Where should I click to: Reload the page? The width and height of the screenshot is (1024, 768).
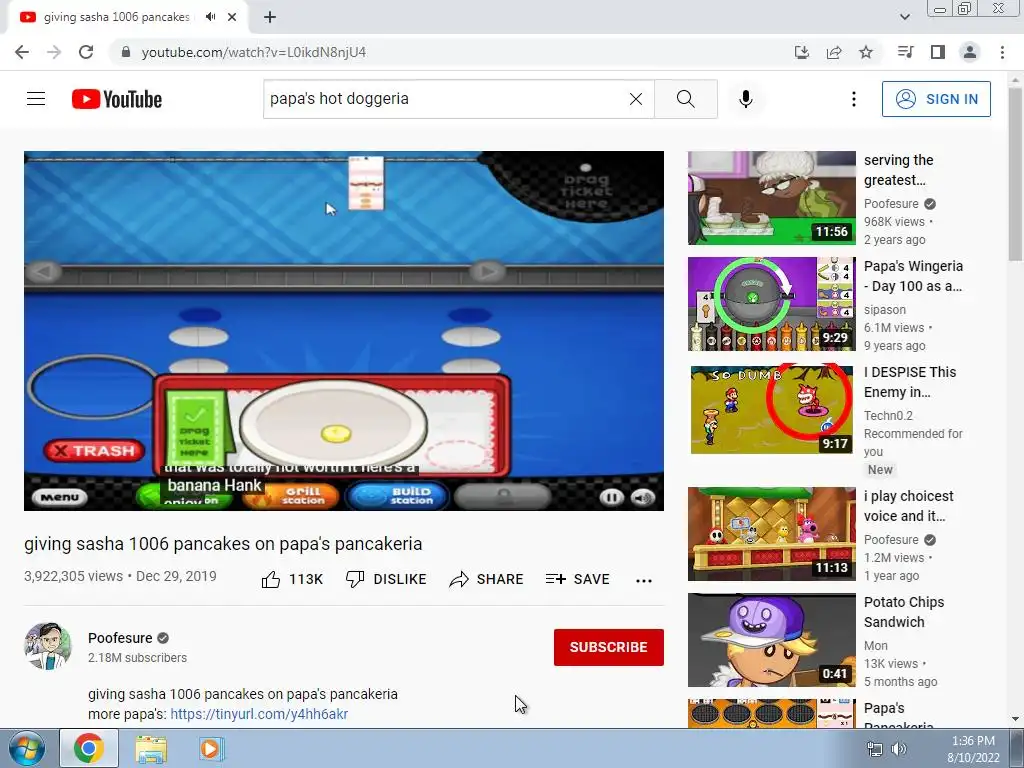coord(86,52)
